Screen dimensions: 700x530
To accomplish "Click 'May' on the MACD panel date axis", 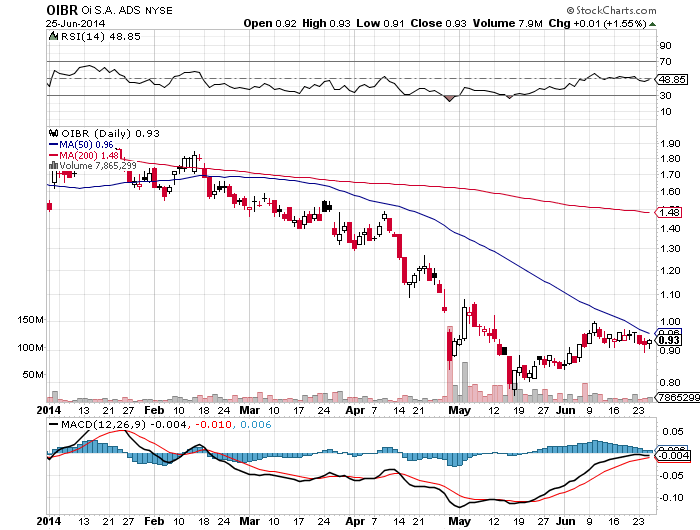I will [459, 521].
